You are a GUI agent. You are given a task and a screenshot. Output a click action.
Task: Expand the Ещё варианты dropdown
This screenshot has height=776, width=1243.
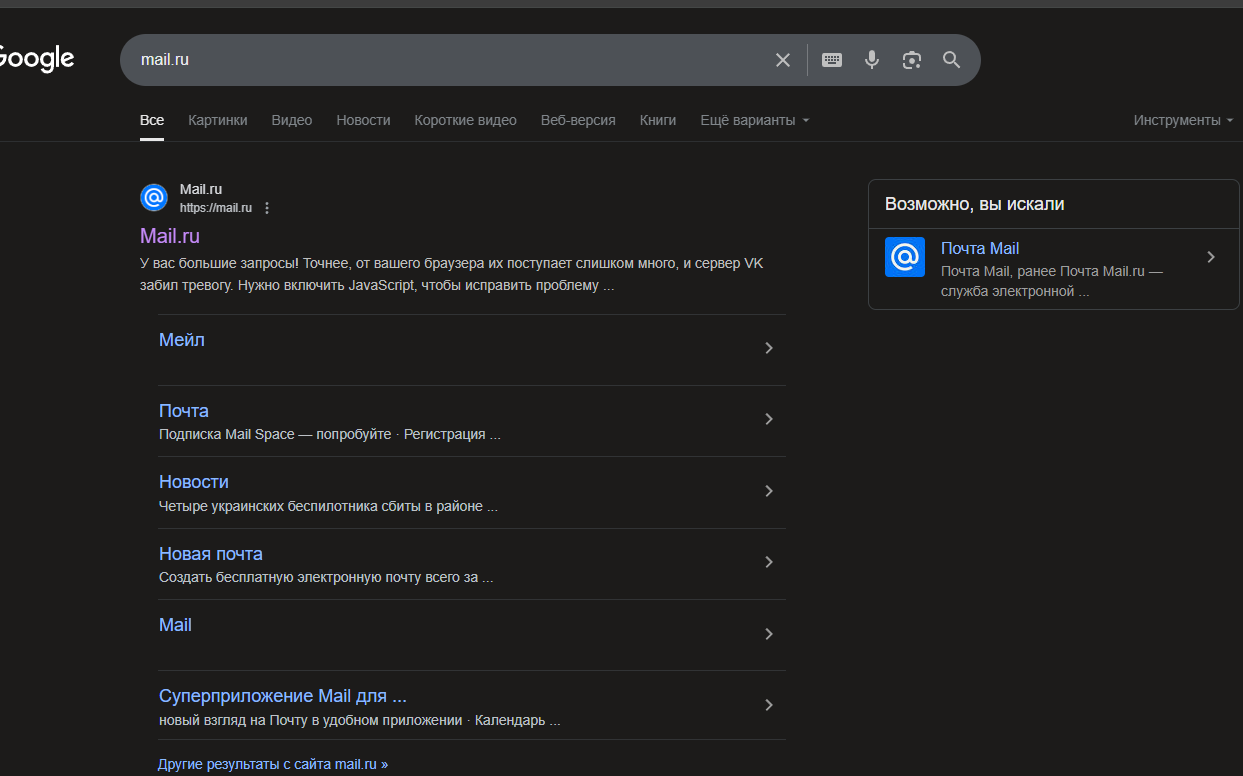coord(755,120)
